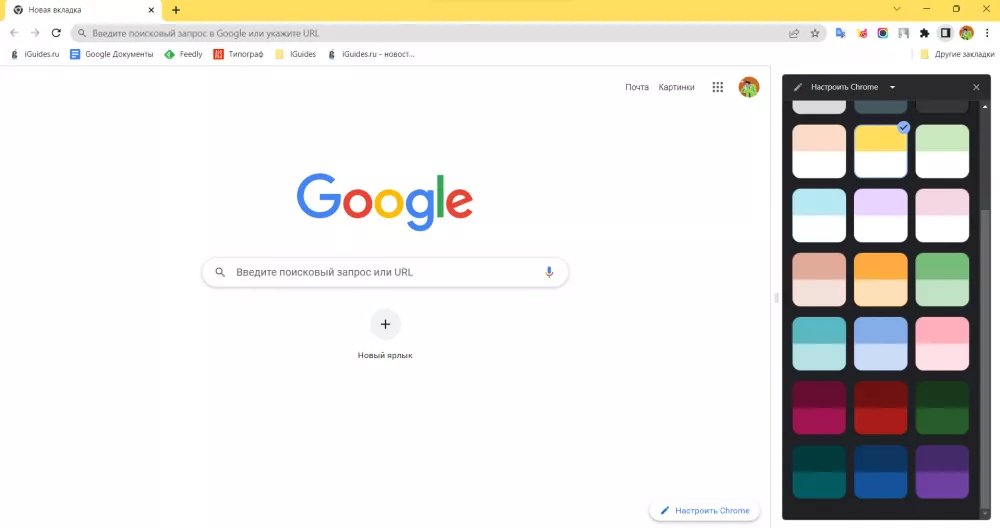Select the light green theme swatch

pos(942,151)
